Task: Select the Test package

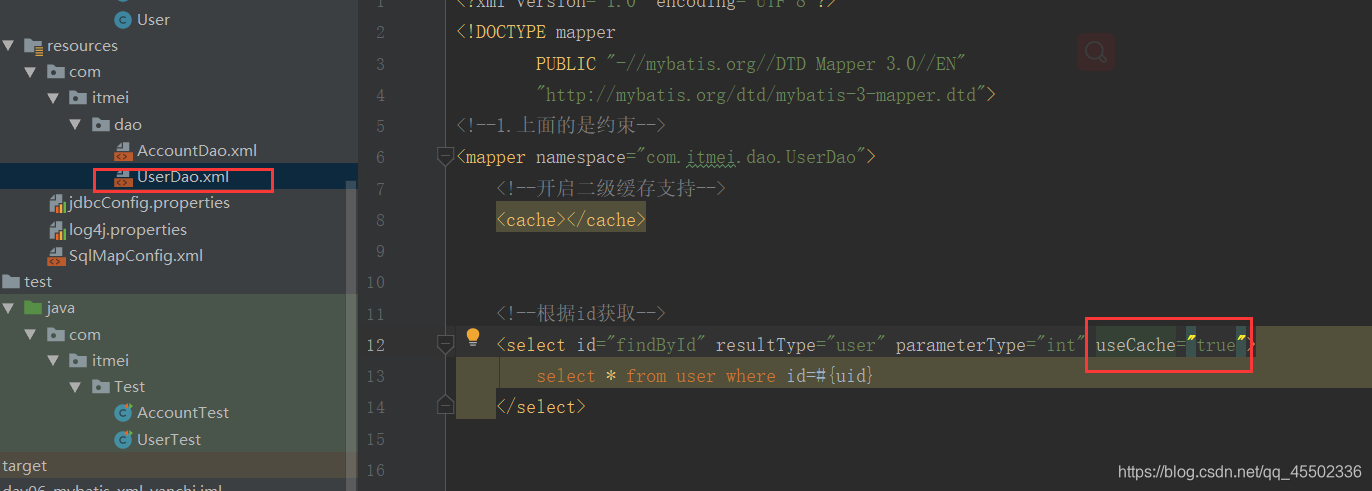Action: tap(130, 386)
